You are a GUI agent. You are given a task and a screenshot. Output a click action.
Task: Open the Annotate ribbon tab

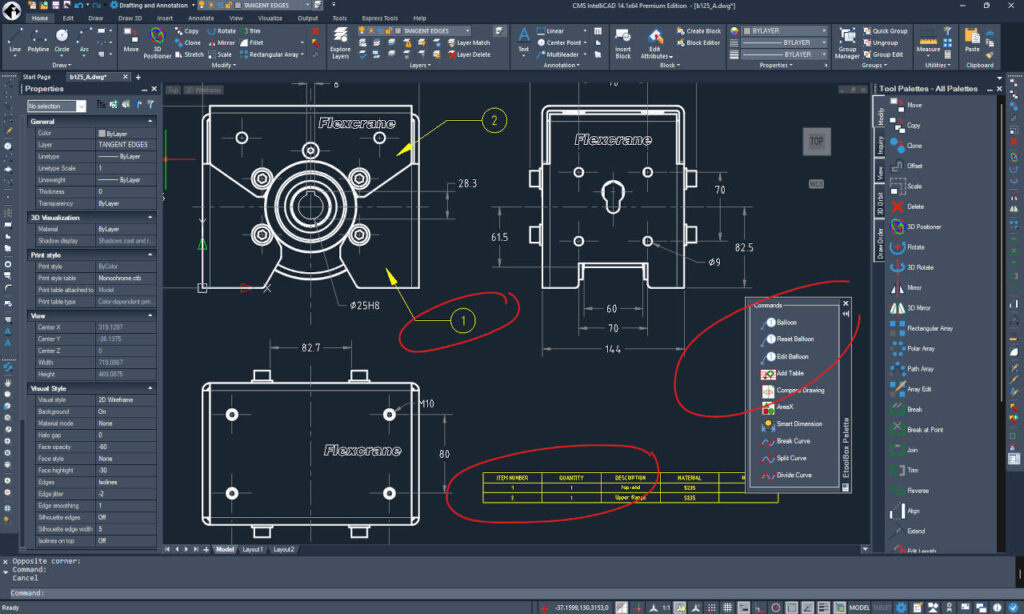(x=200, y=18)
